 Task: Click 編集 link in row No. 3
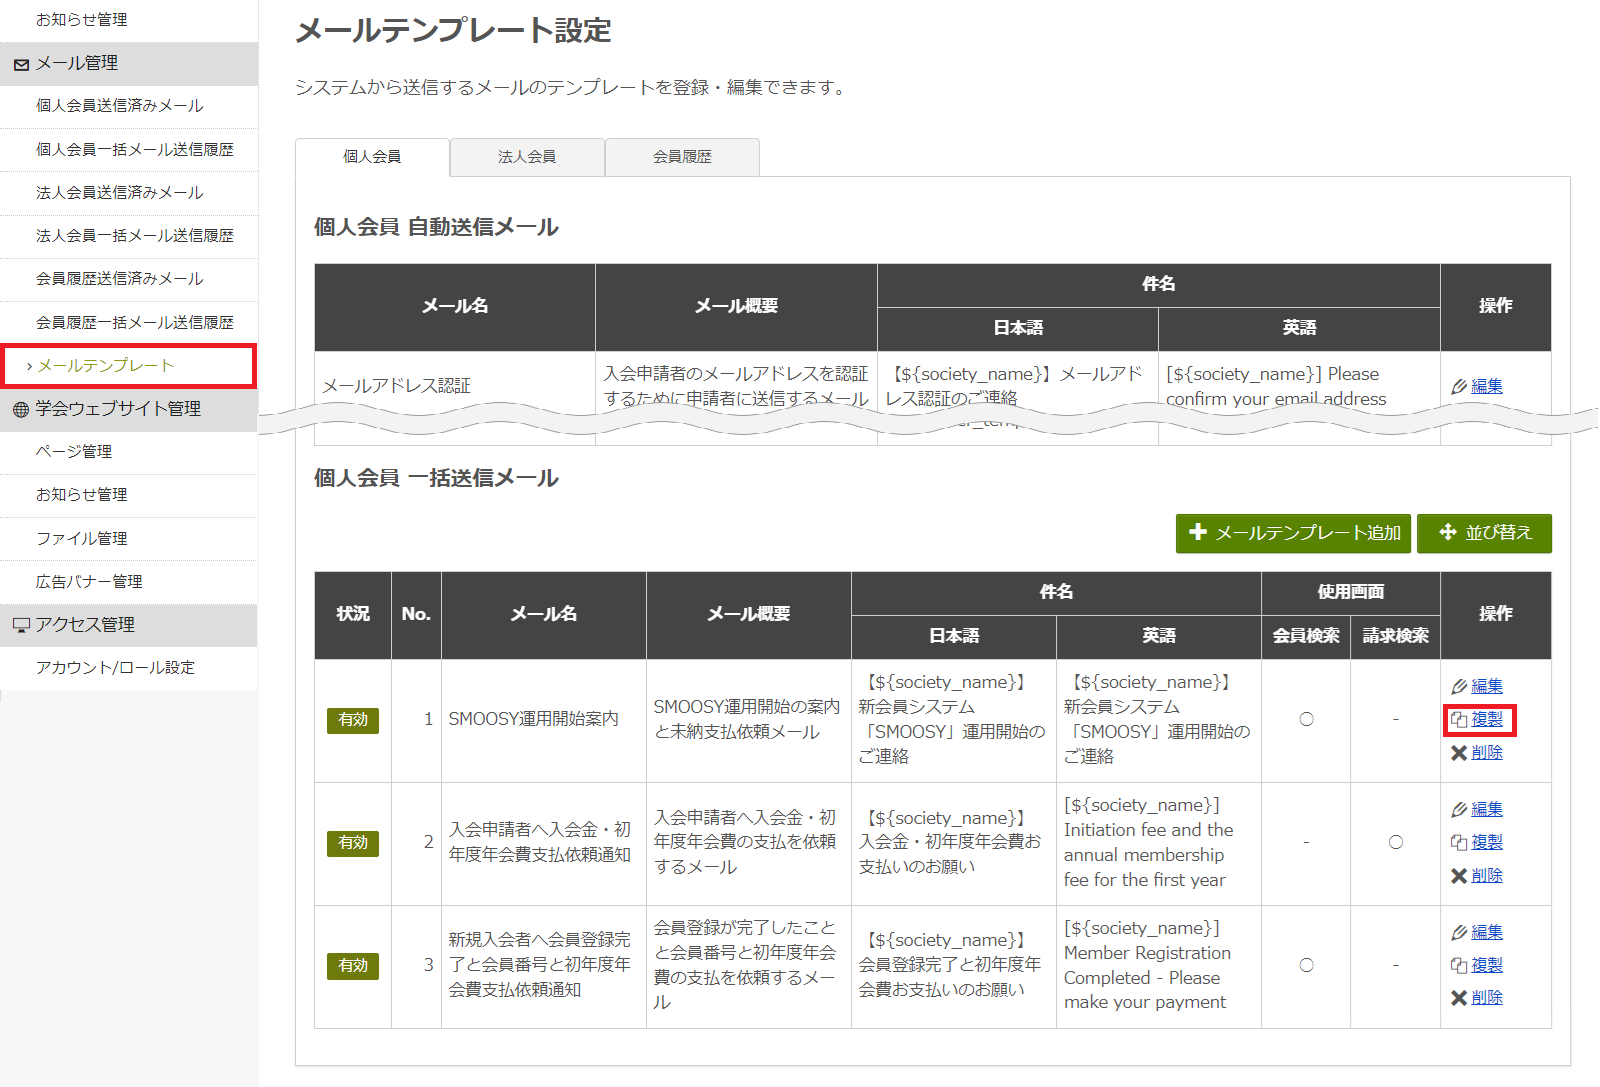point(1487,932)
